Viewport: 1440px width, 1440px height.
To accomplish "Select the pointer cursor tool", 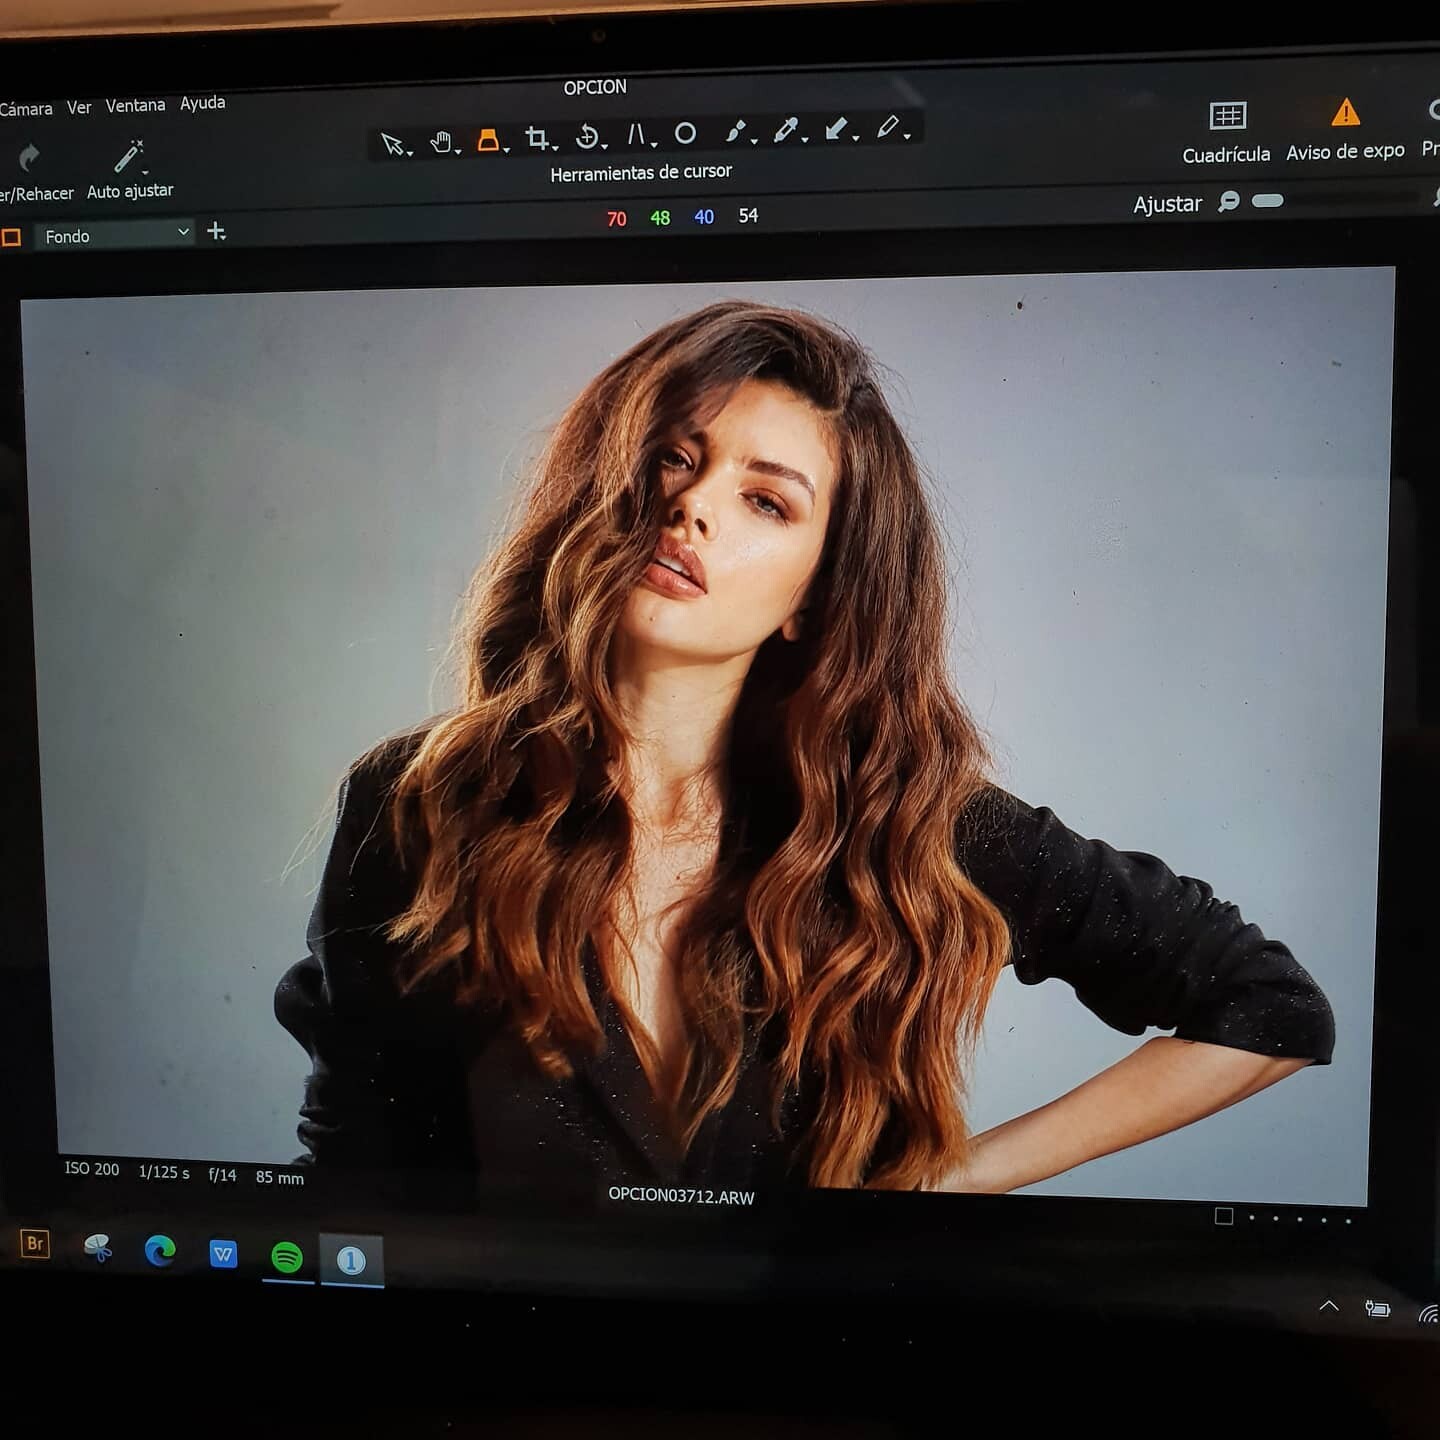I will 392,143.
